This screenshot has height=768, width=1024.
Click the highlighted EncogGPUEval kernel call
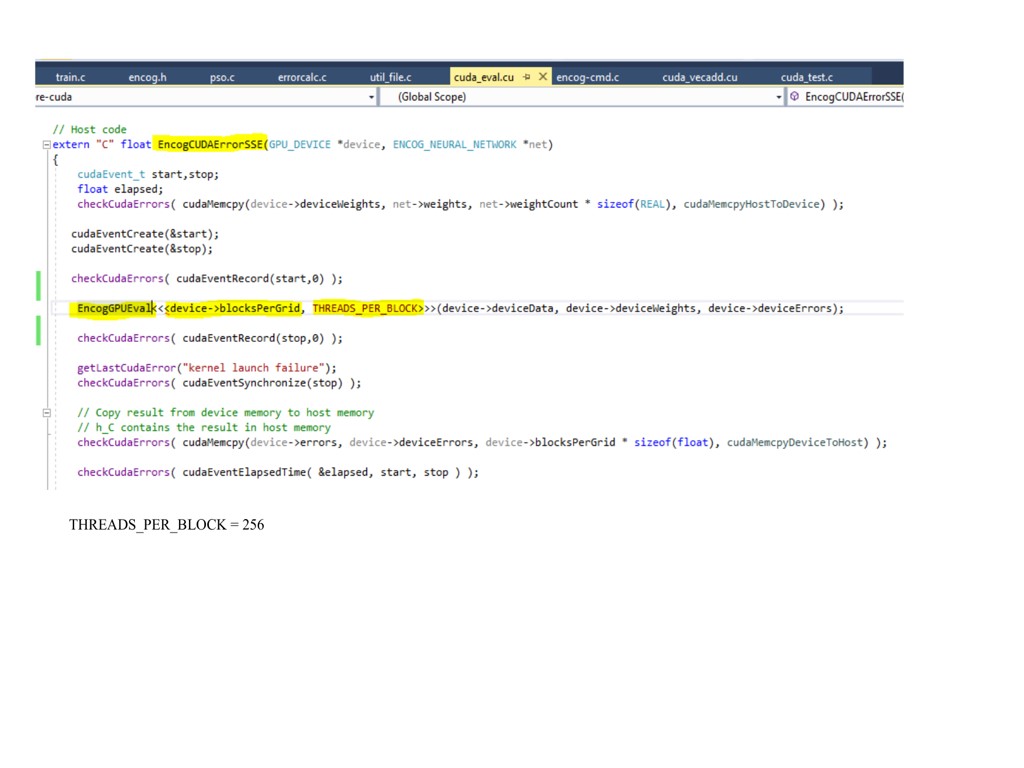(113, 308)
